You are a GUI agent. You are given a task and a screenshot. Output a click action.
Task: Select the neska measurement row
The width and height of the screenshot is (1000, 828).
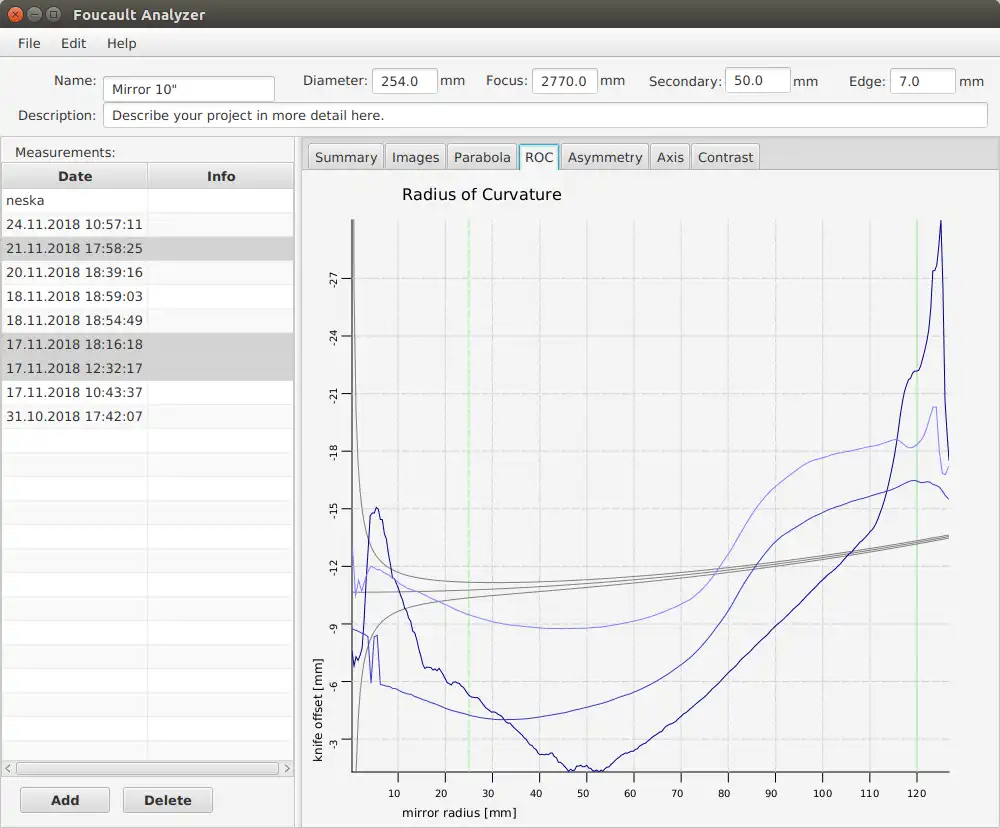point(75,200)
